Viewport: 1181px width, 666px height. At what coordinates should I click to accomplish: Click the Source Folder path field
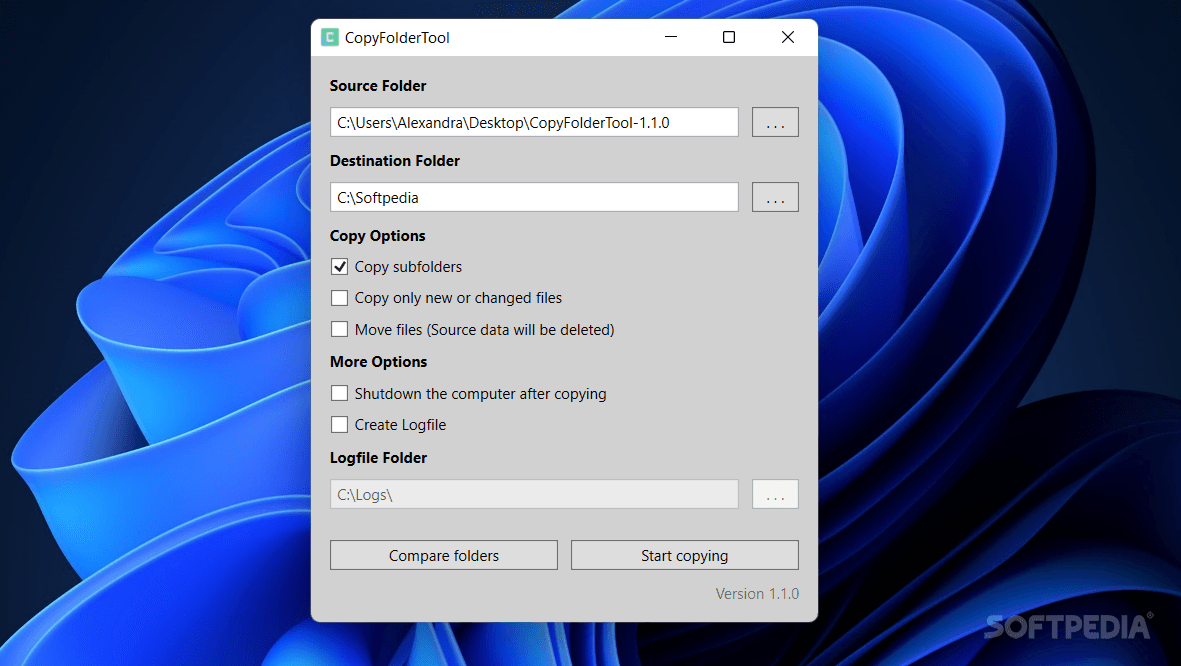click(534, 122)
